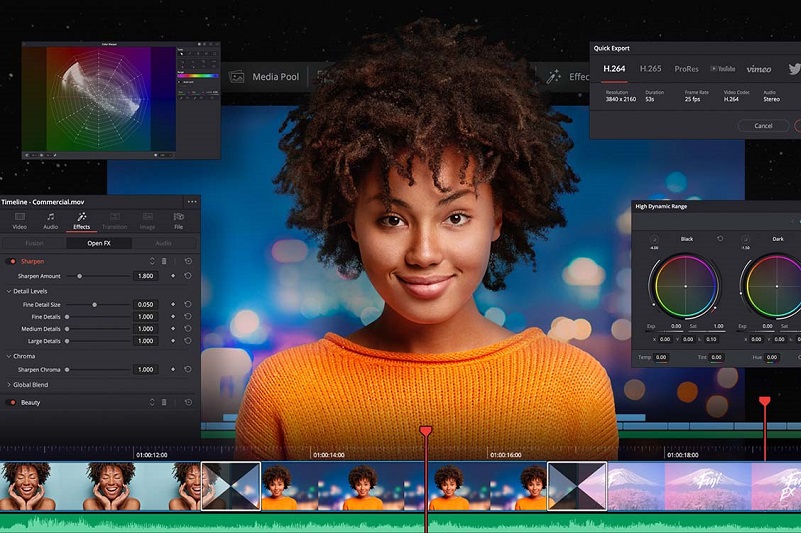Delete the Sharpen effect with the trash icon
This screenshot has height=533, width=801.
(164, 261)
